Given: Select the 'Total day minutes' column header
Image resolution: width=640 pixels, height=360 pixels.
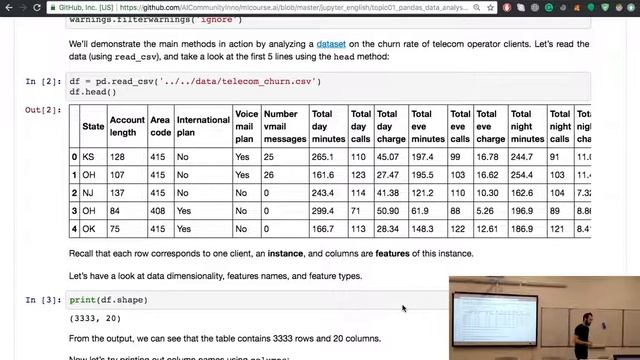Looking at the screenshot, I should pyautogui.click(x=329, y=126).
